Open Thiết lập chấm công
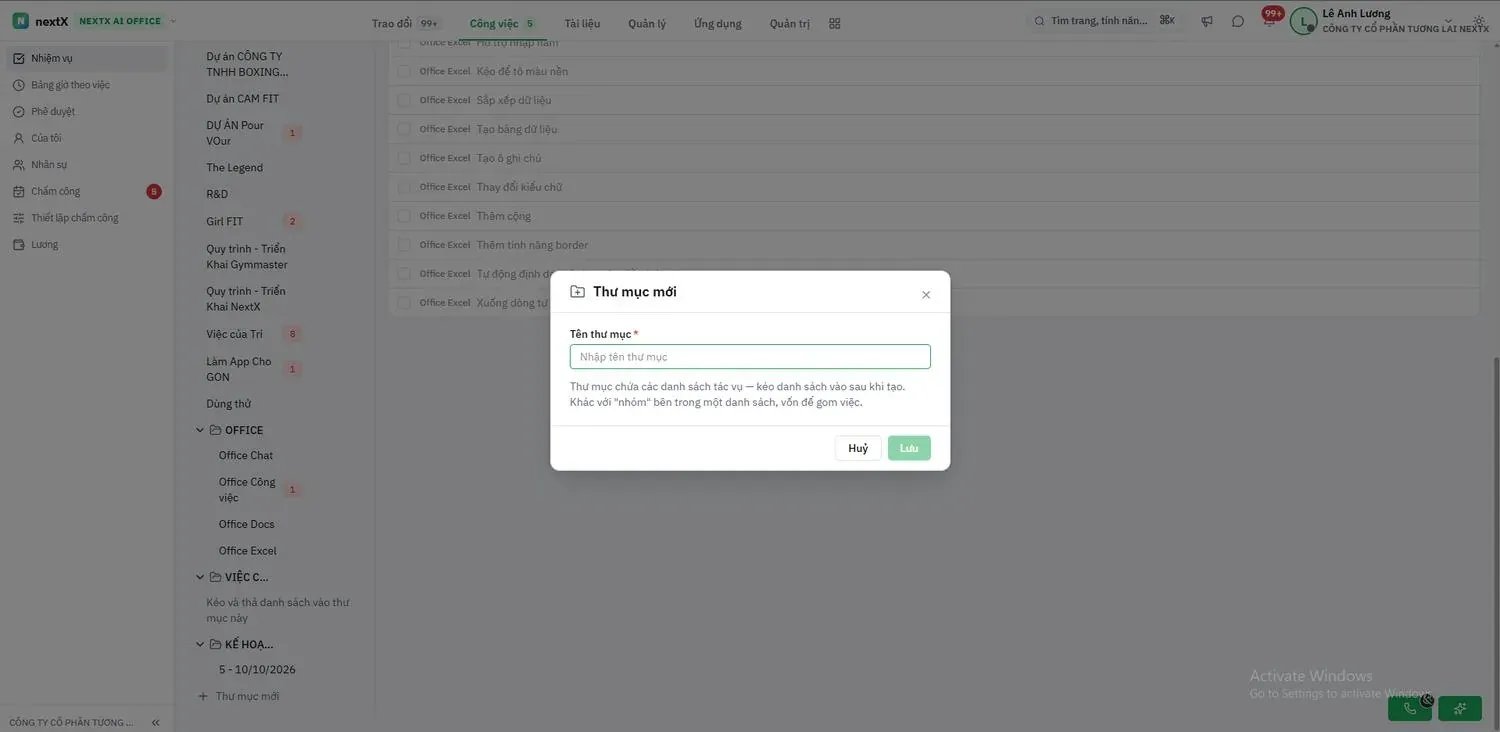This screenshot has height=732, width=1500. [x=87, y=218]
